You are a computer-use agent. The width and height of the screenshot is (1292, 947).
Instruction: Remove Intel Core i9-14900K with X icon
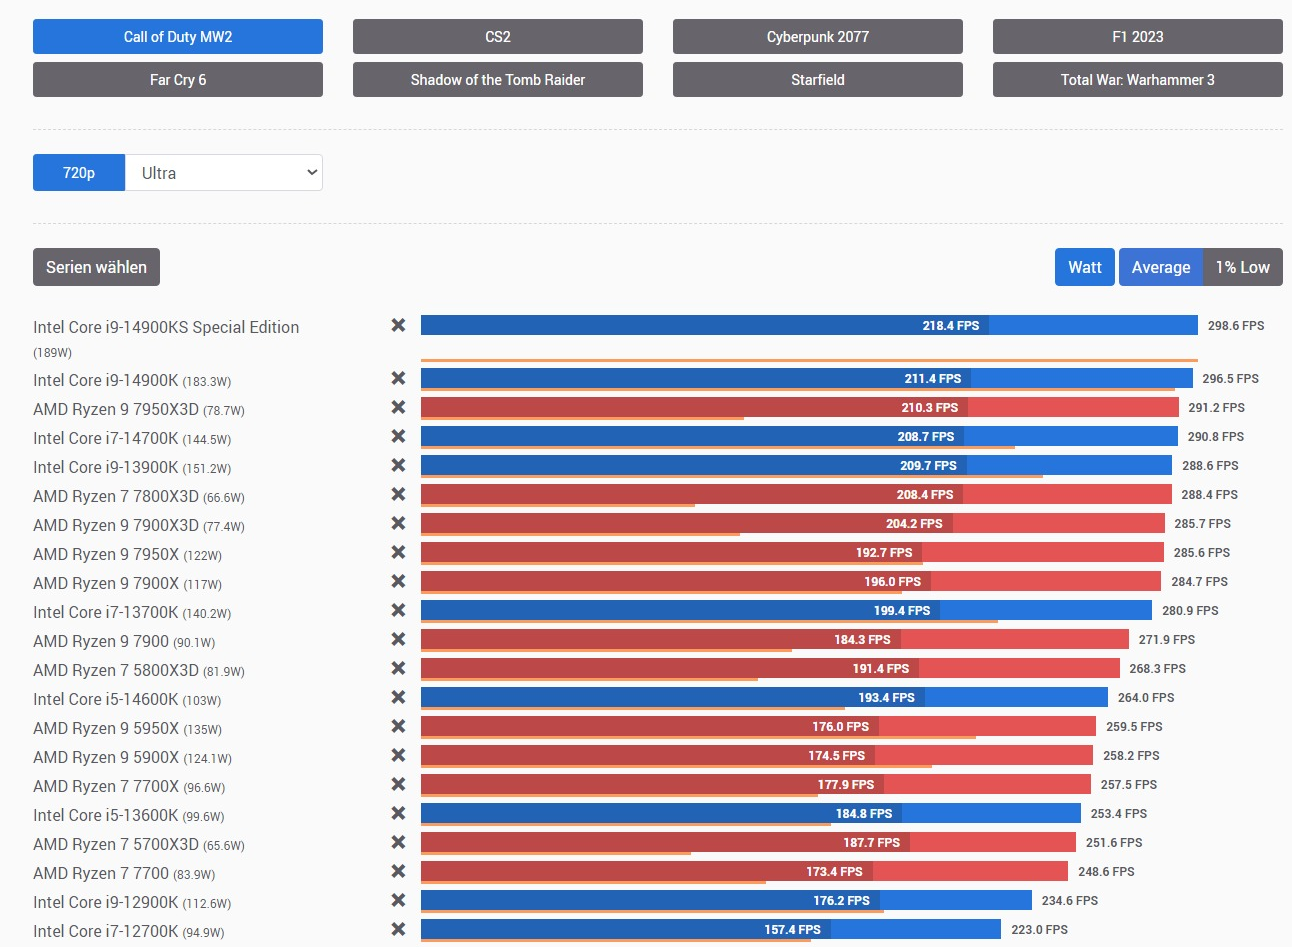coord(398,378)
